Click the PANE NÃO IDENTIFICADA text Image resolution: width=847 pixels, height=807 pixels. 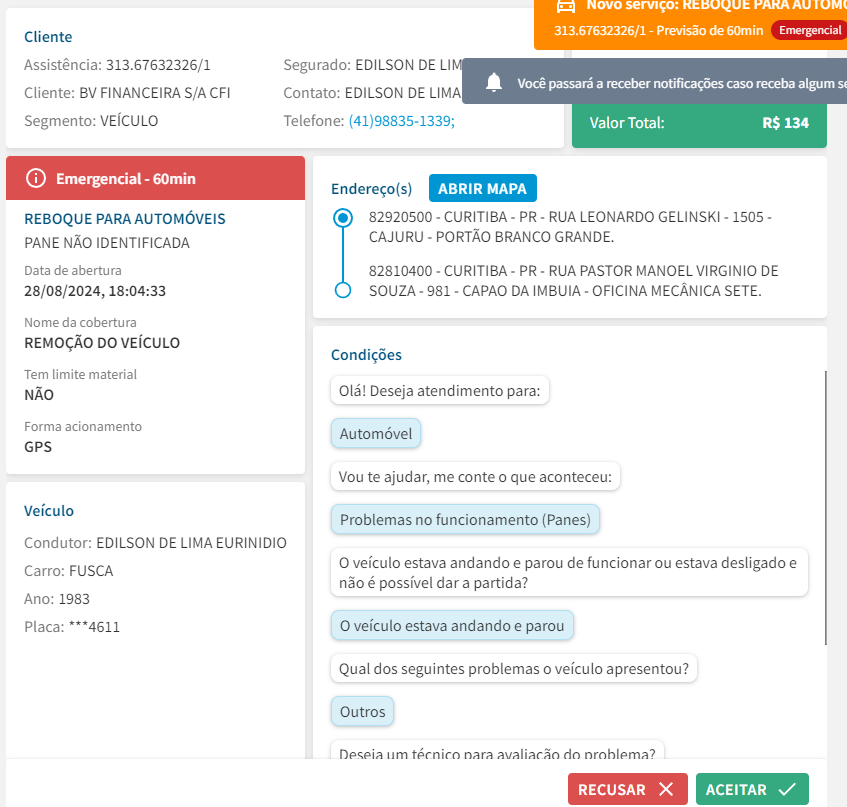tap(107, 243)
